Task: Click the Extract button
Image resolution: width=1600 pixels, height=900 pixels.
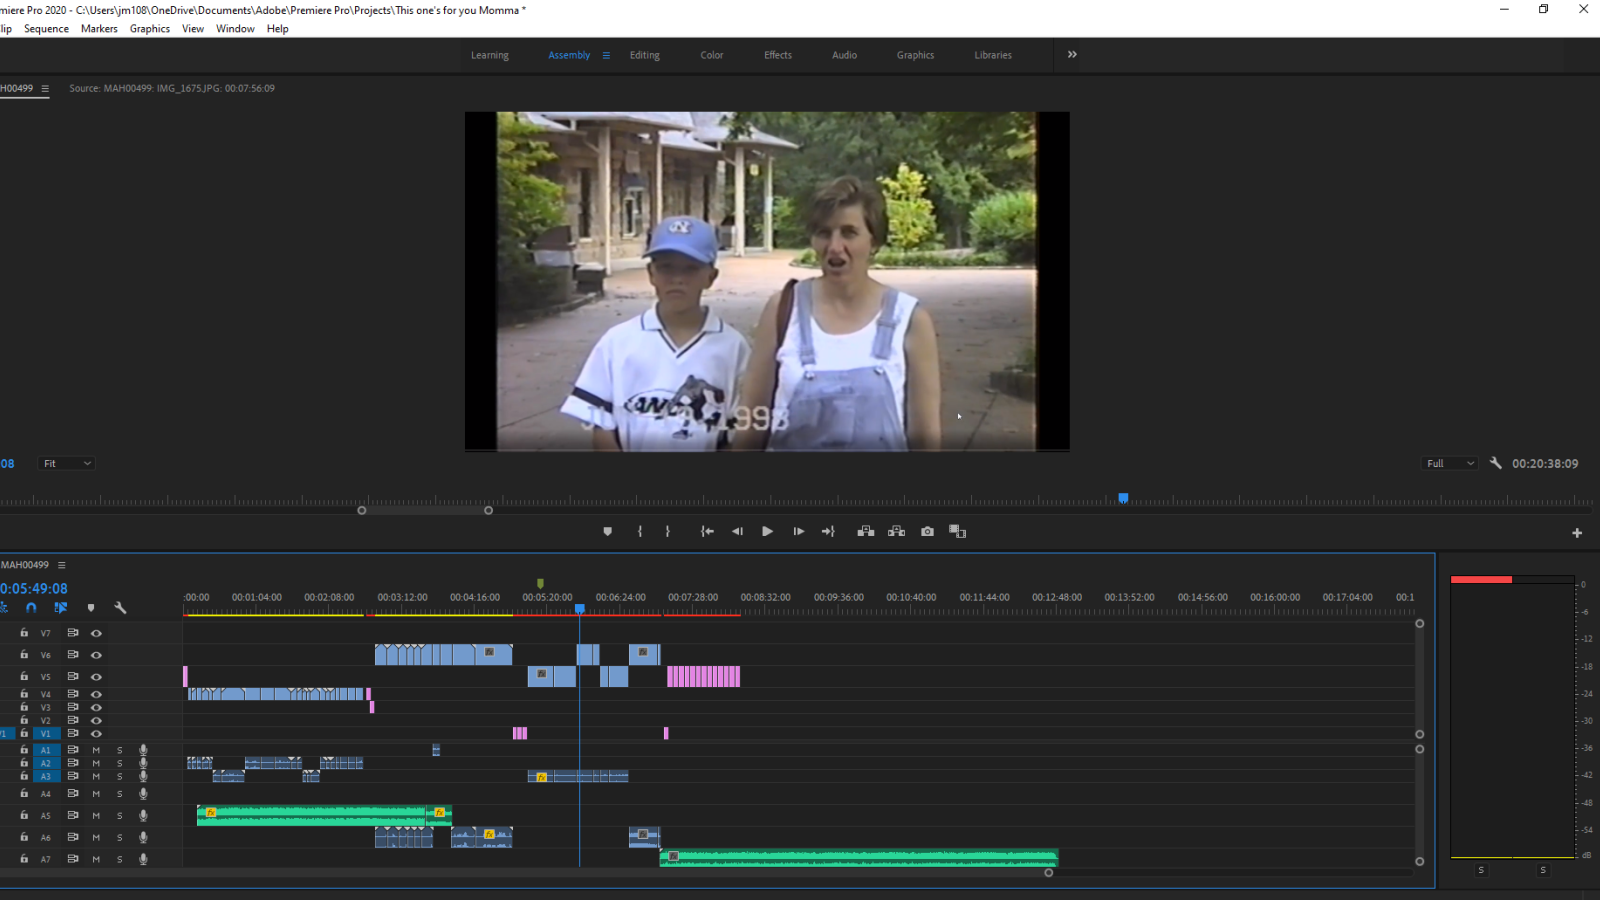Action: [x=896, y=532]
